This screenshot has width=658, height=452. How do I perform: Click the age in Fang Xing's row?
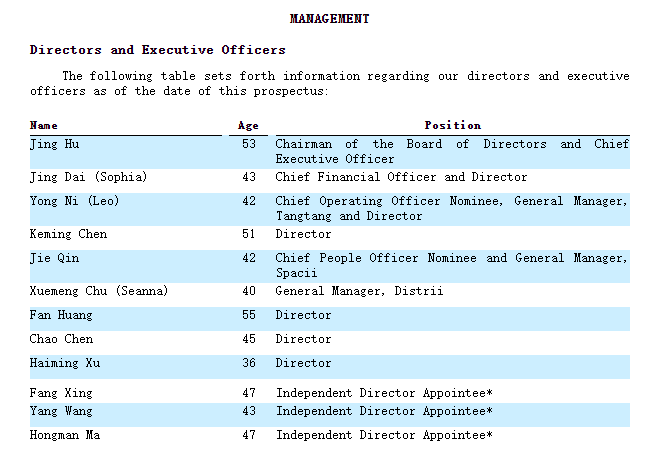tap(249, 393)
